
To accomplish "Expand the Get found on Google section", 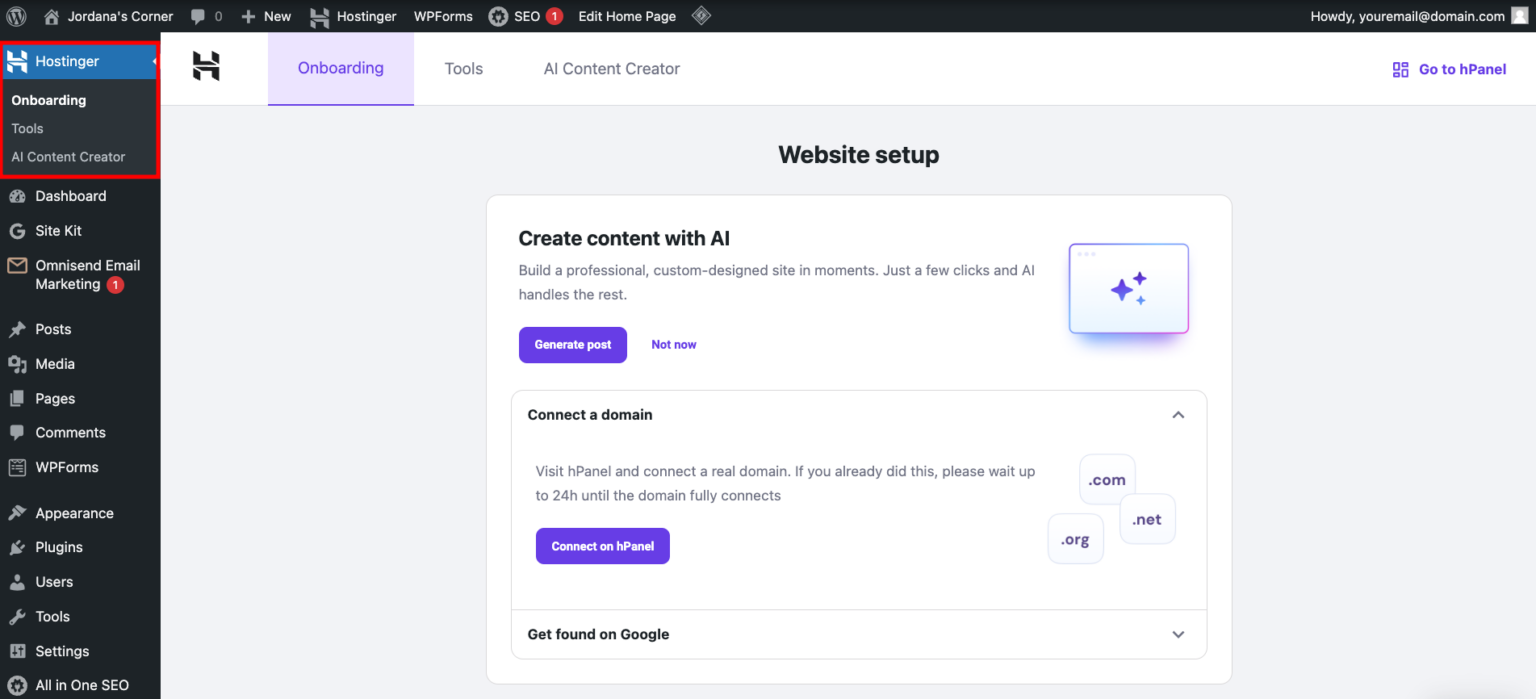I will pyautogui.click(x=1178, y=634).
